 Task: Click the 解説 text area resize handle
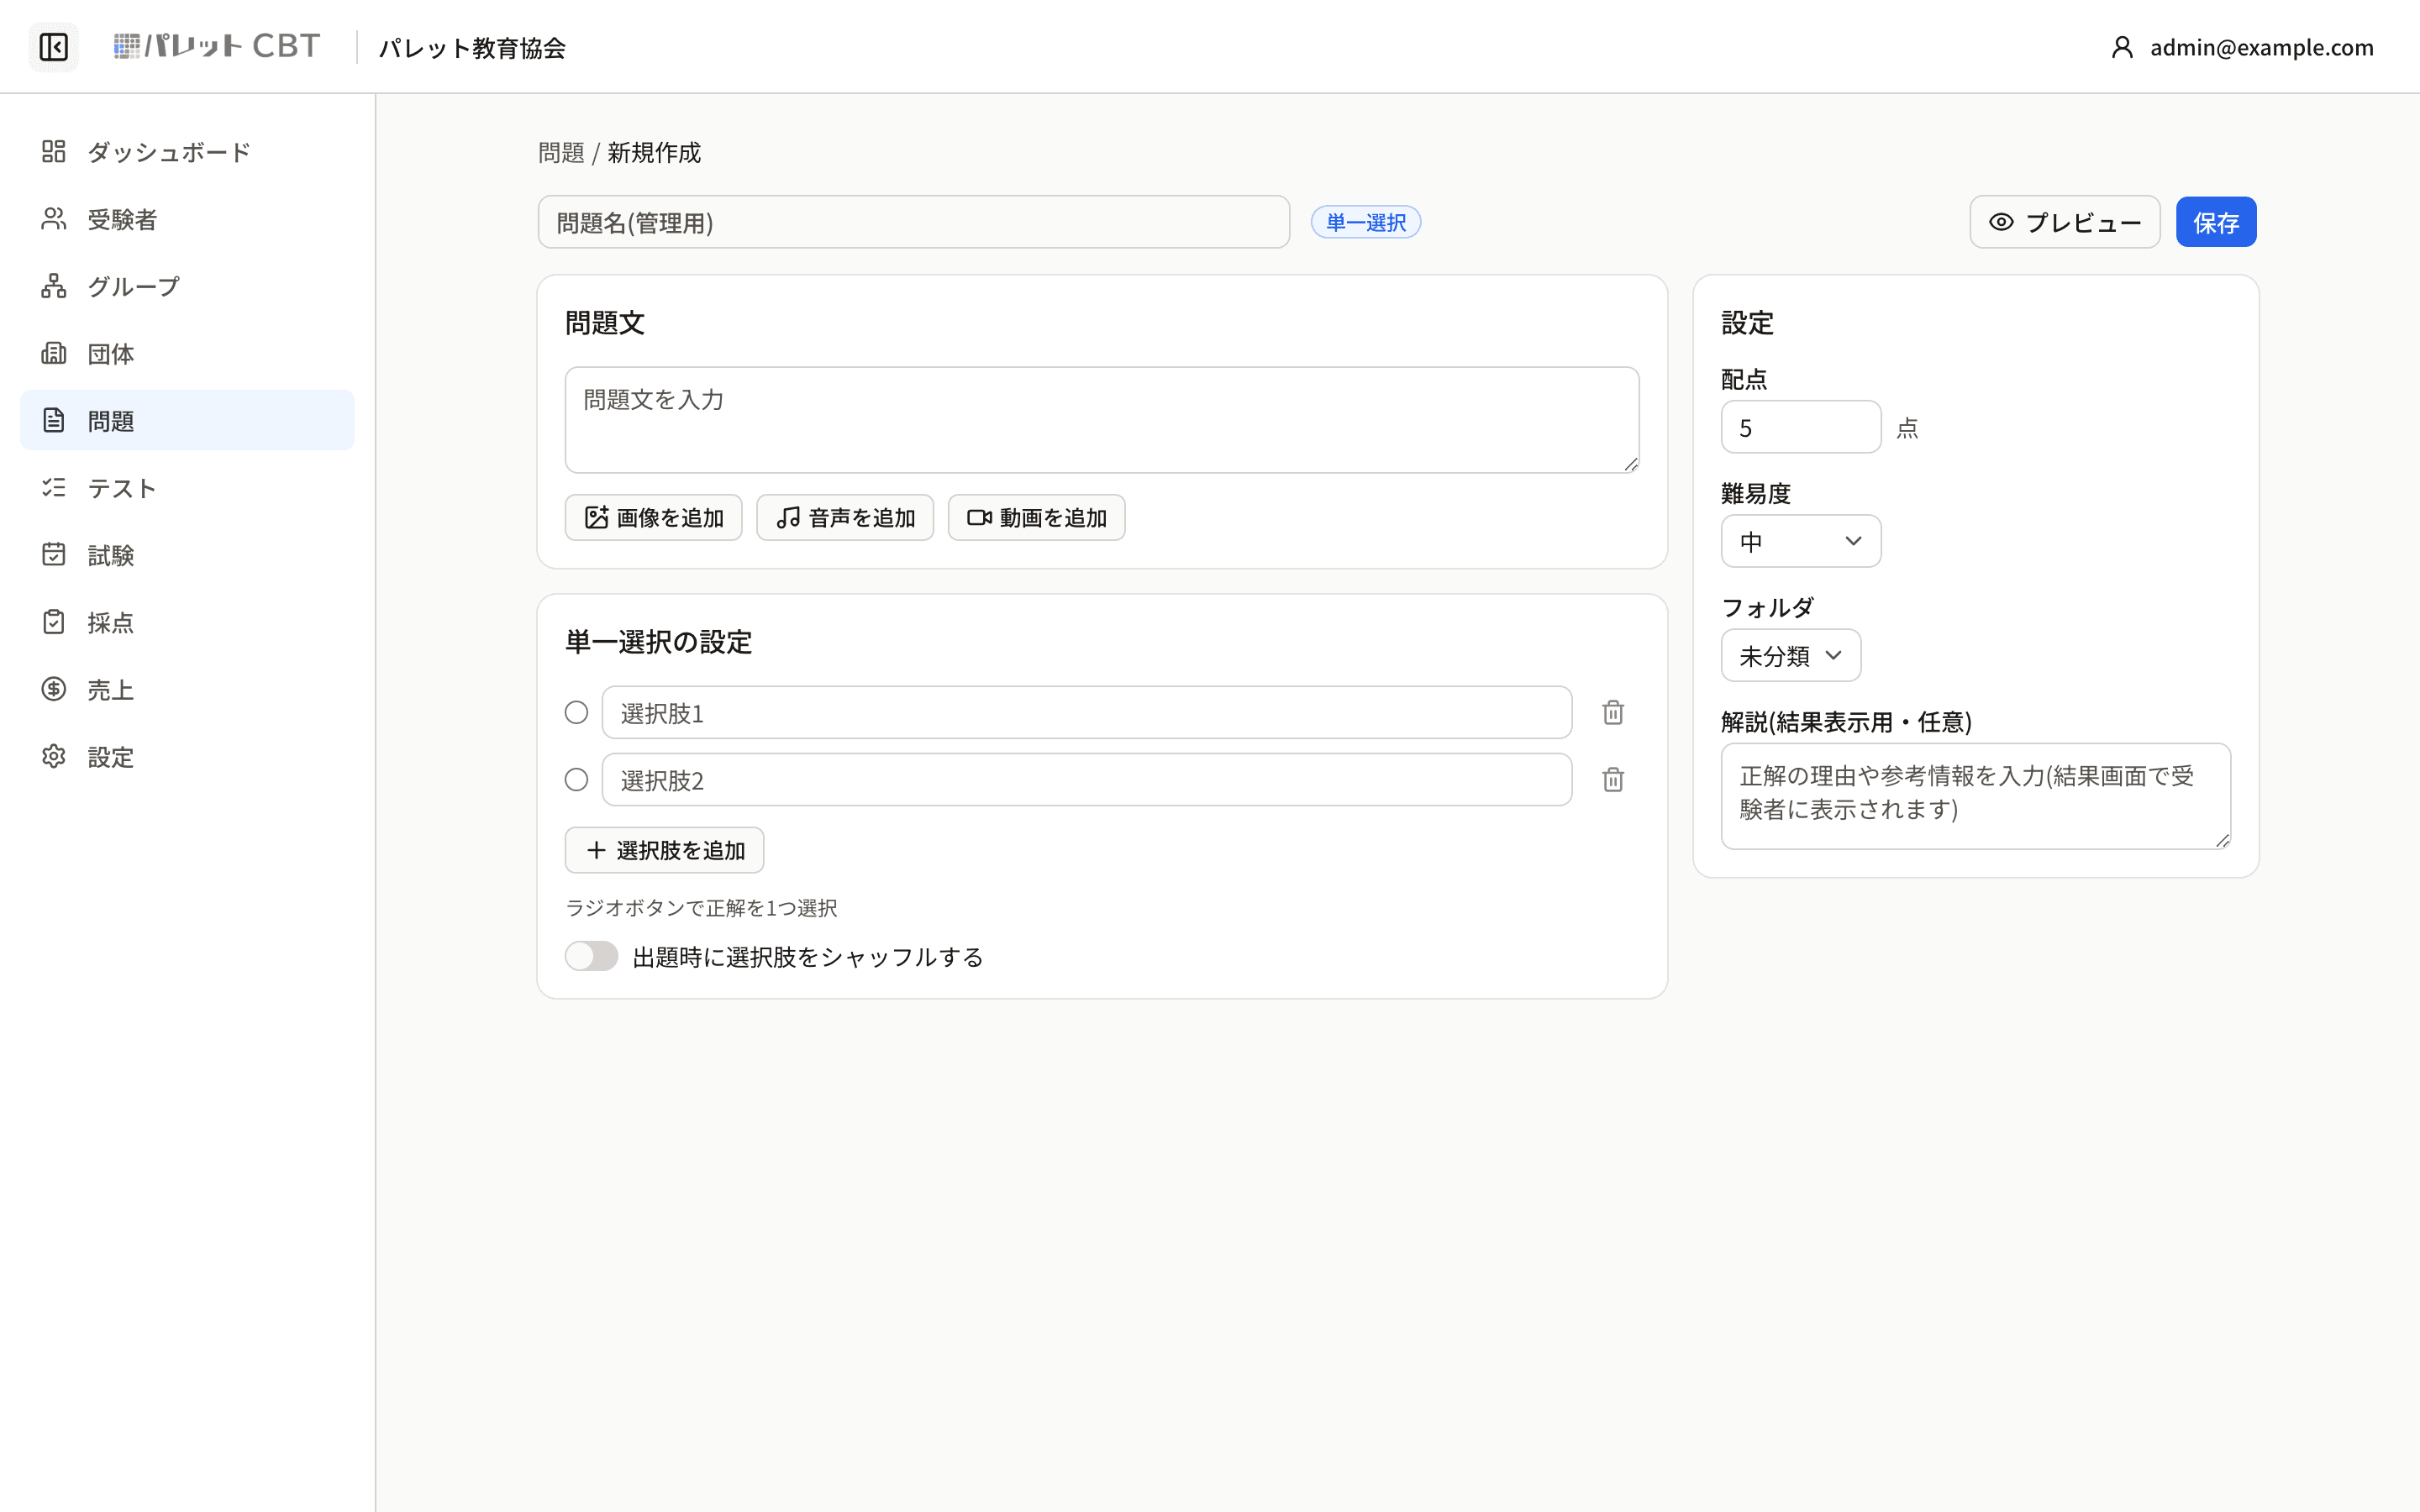coord(2222,840)
